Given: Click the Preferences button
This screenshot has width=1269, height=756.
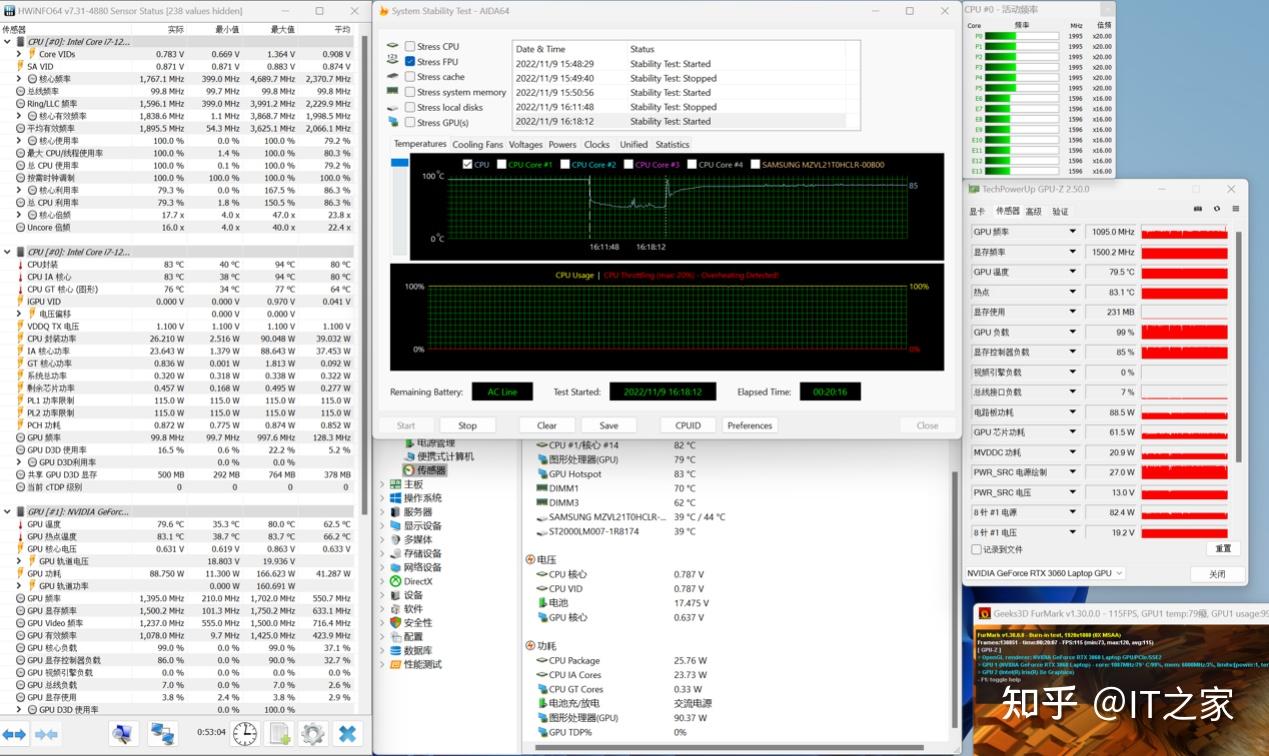Looking at the screenshot, I should [x=749, y=425].
